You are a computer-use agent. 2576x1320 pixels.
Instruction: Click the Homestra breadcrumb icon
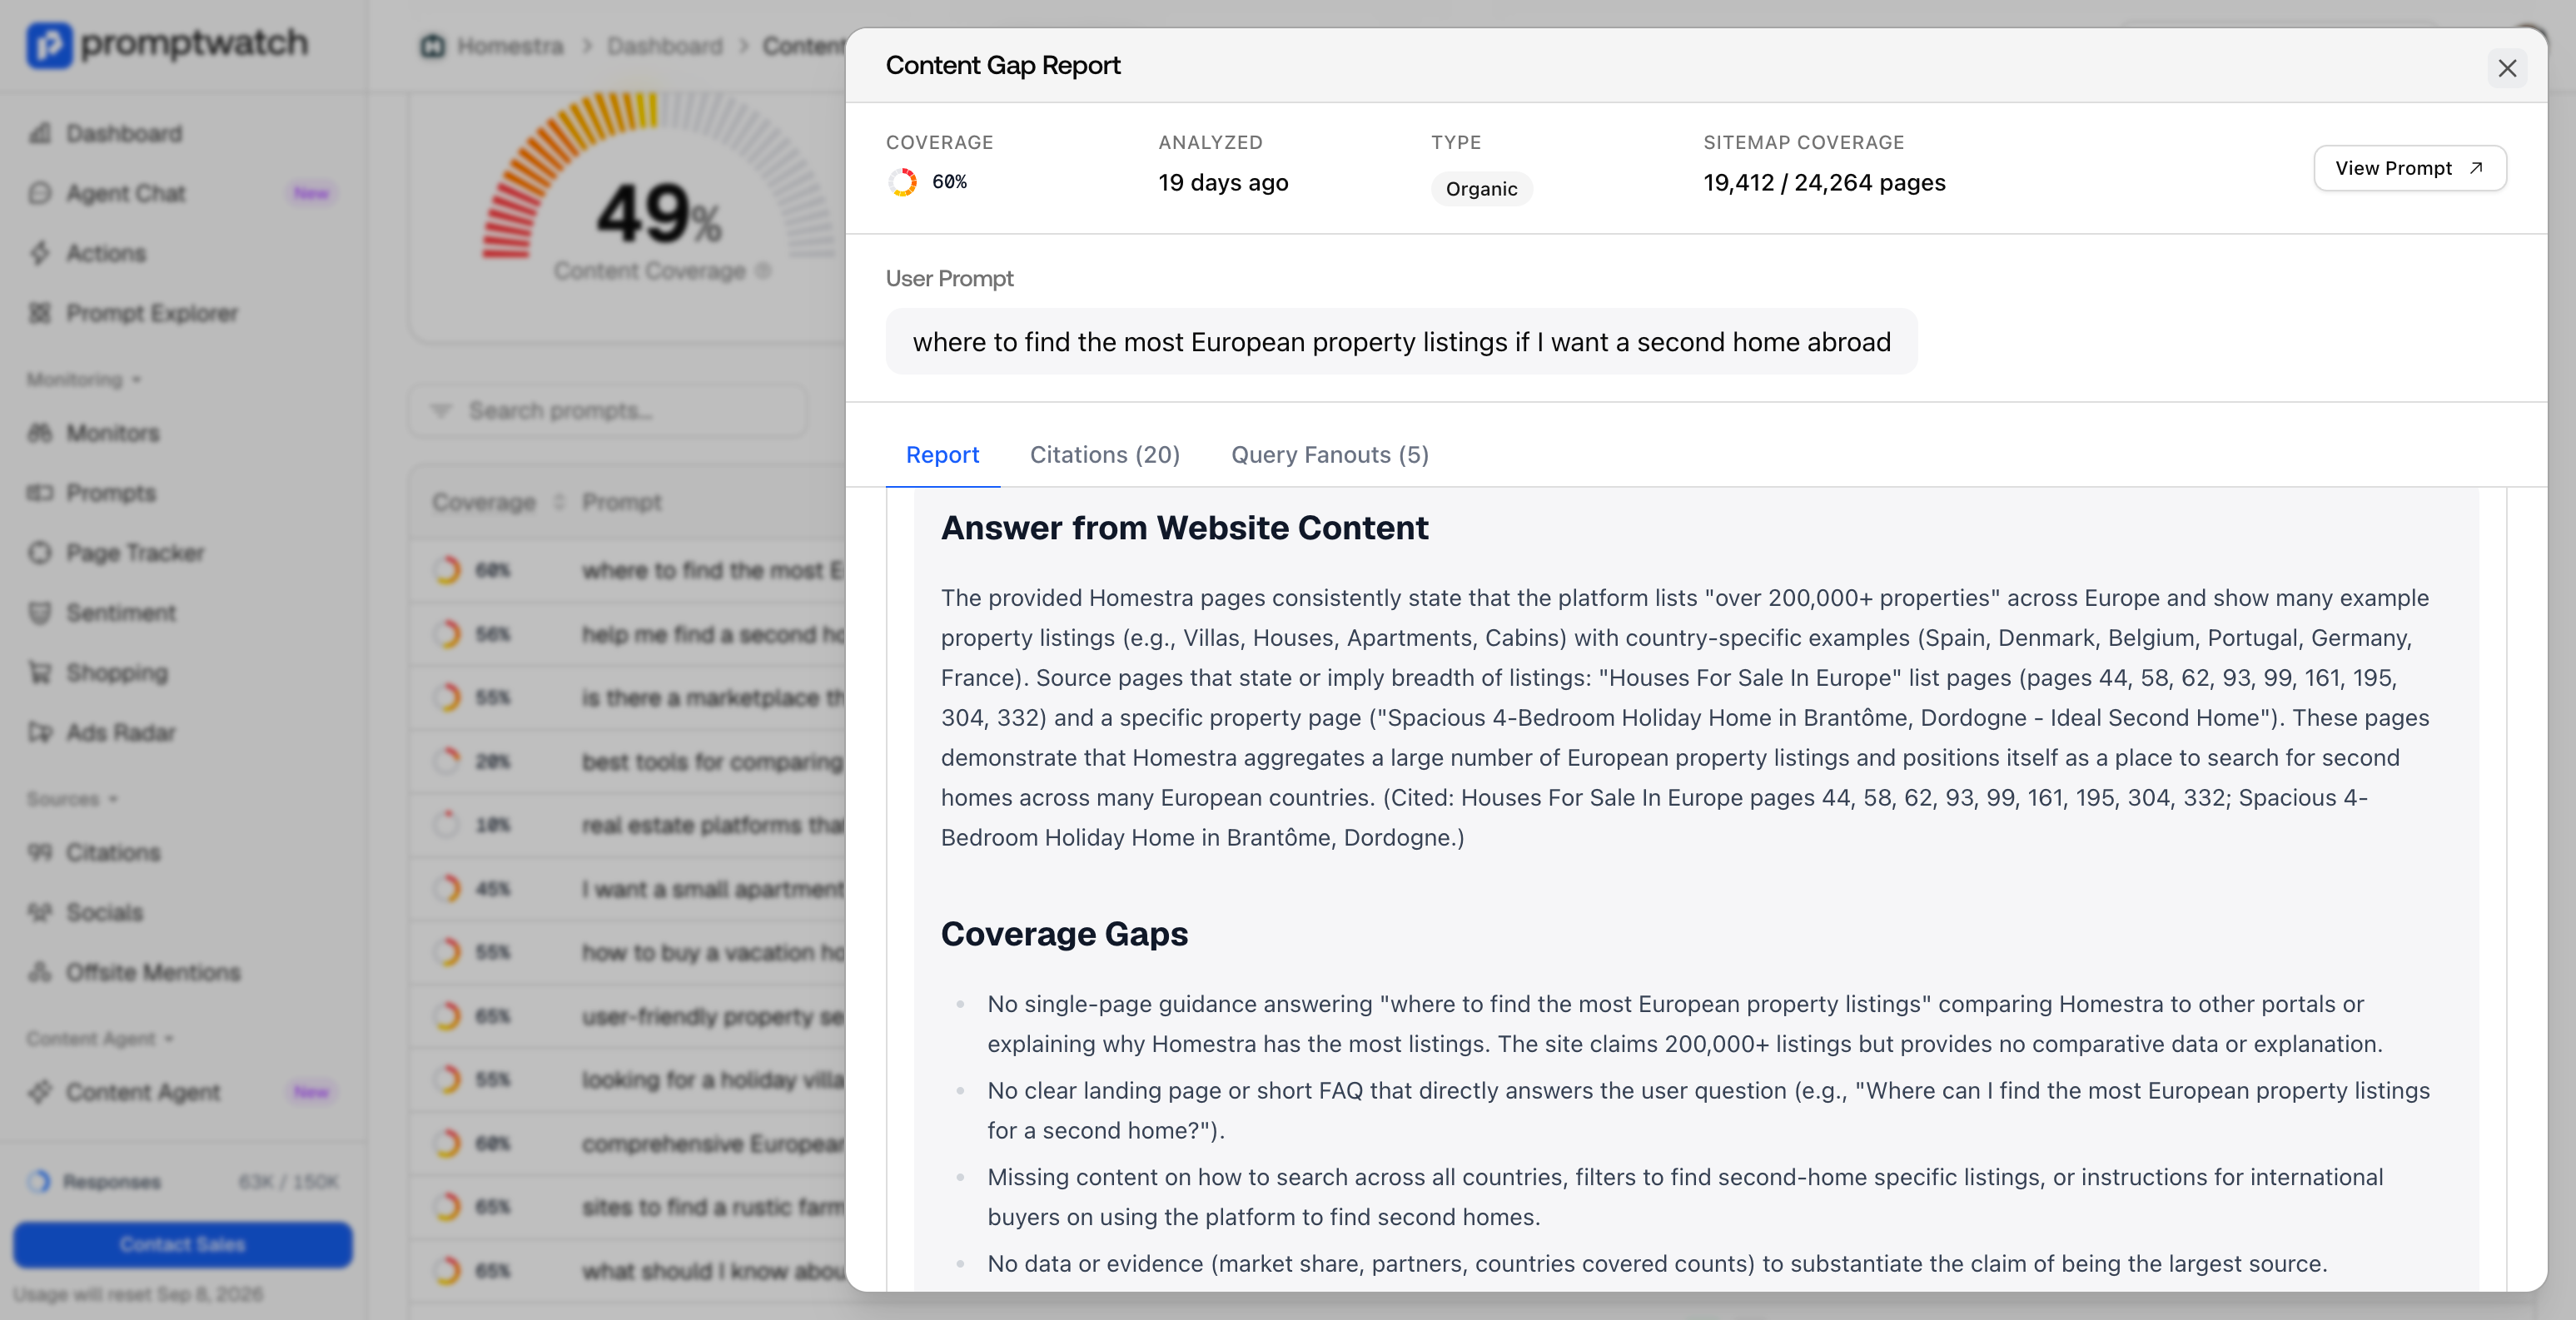coord(432,46)
